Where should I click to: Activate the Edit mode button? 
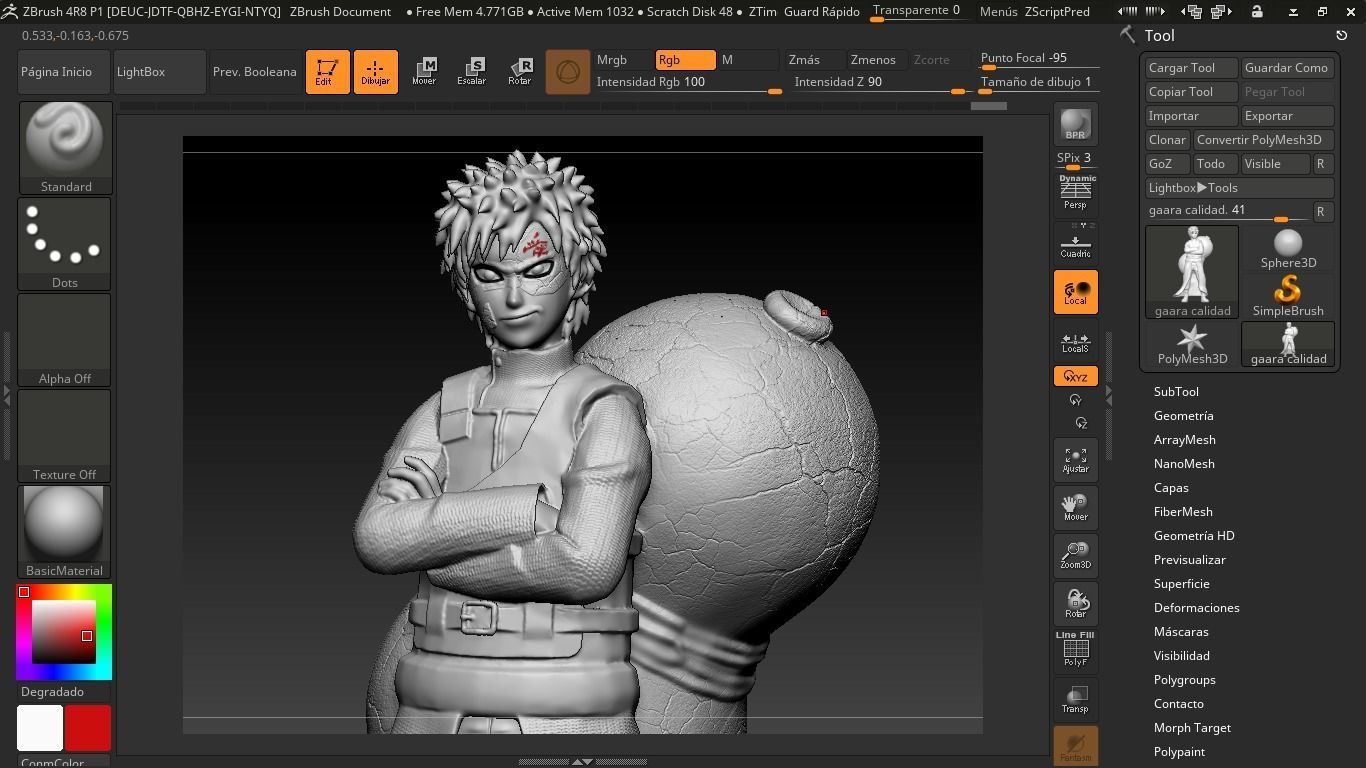click(x=328, y=72)
